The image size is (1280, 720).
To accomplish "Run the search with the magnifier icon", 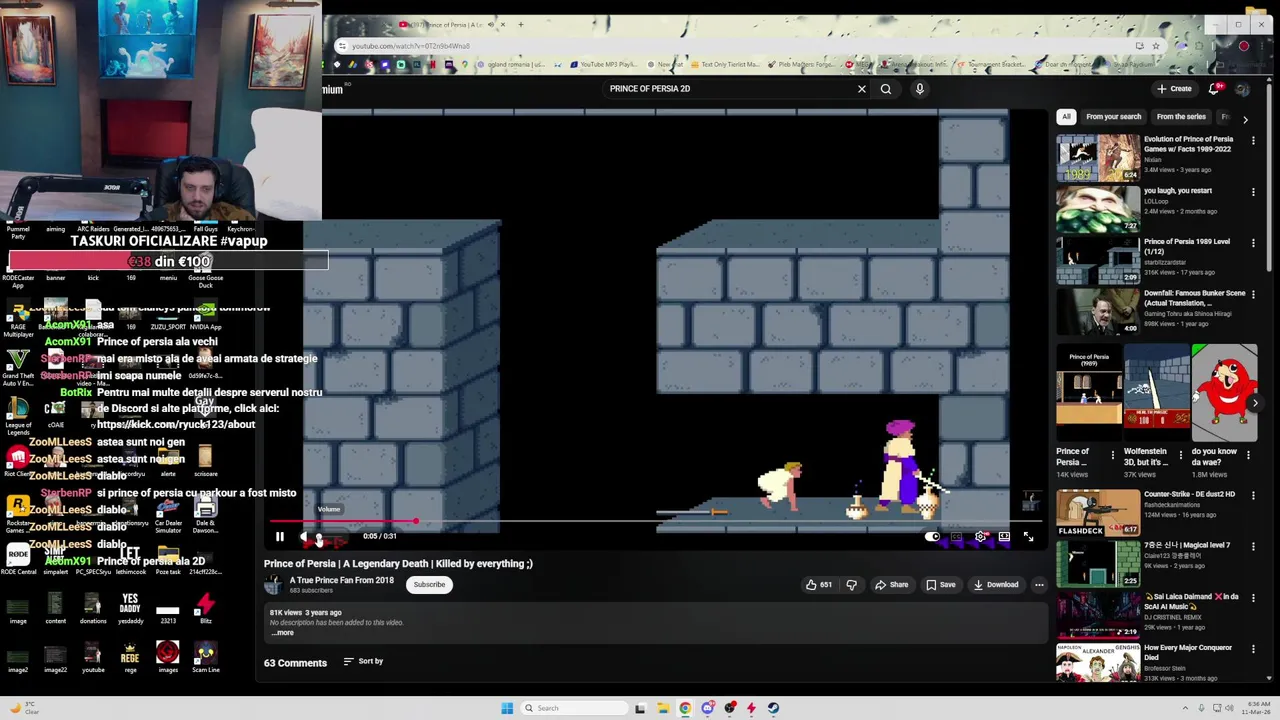I will (886, 89).
